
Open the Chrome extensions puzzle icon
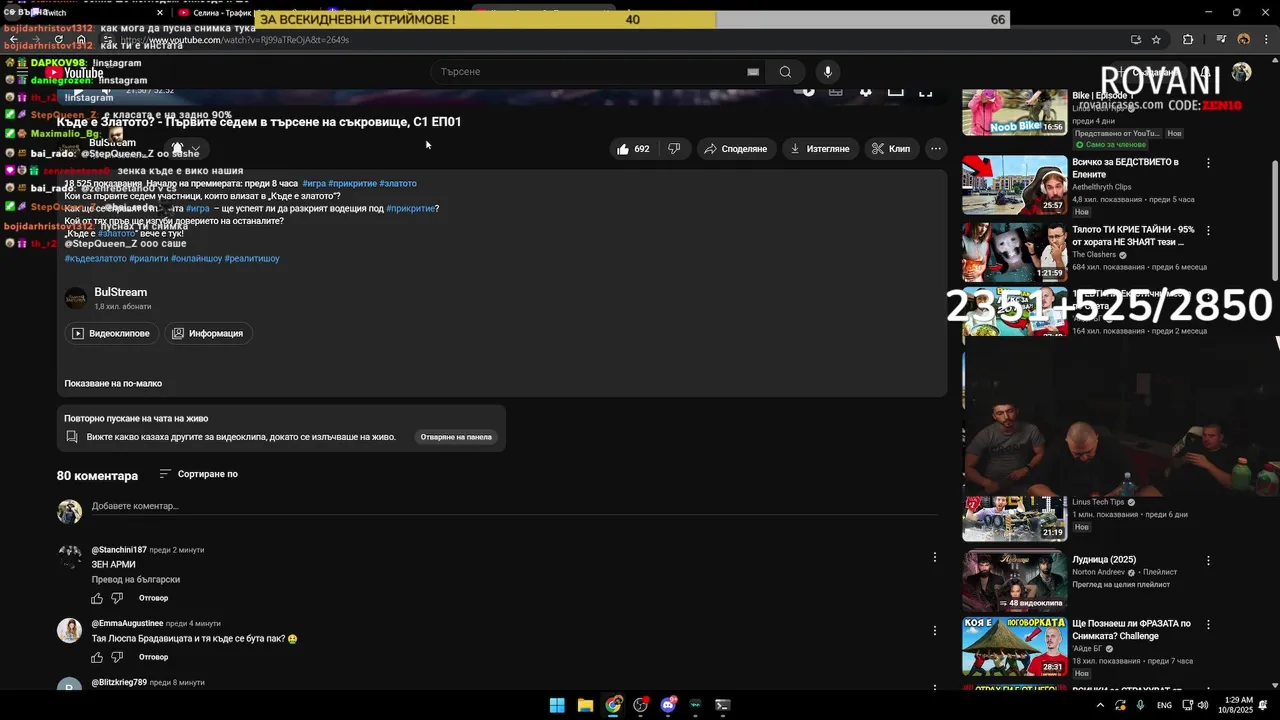[x=1188, y=40]
